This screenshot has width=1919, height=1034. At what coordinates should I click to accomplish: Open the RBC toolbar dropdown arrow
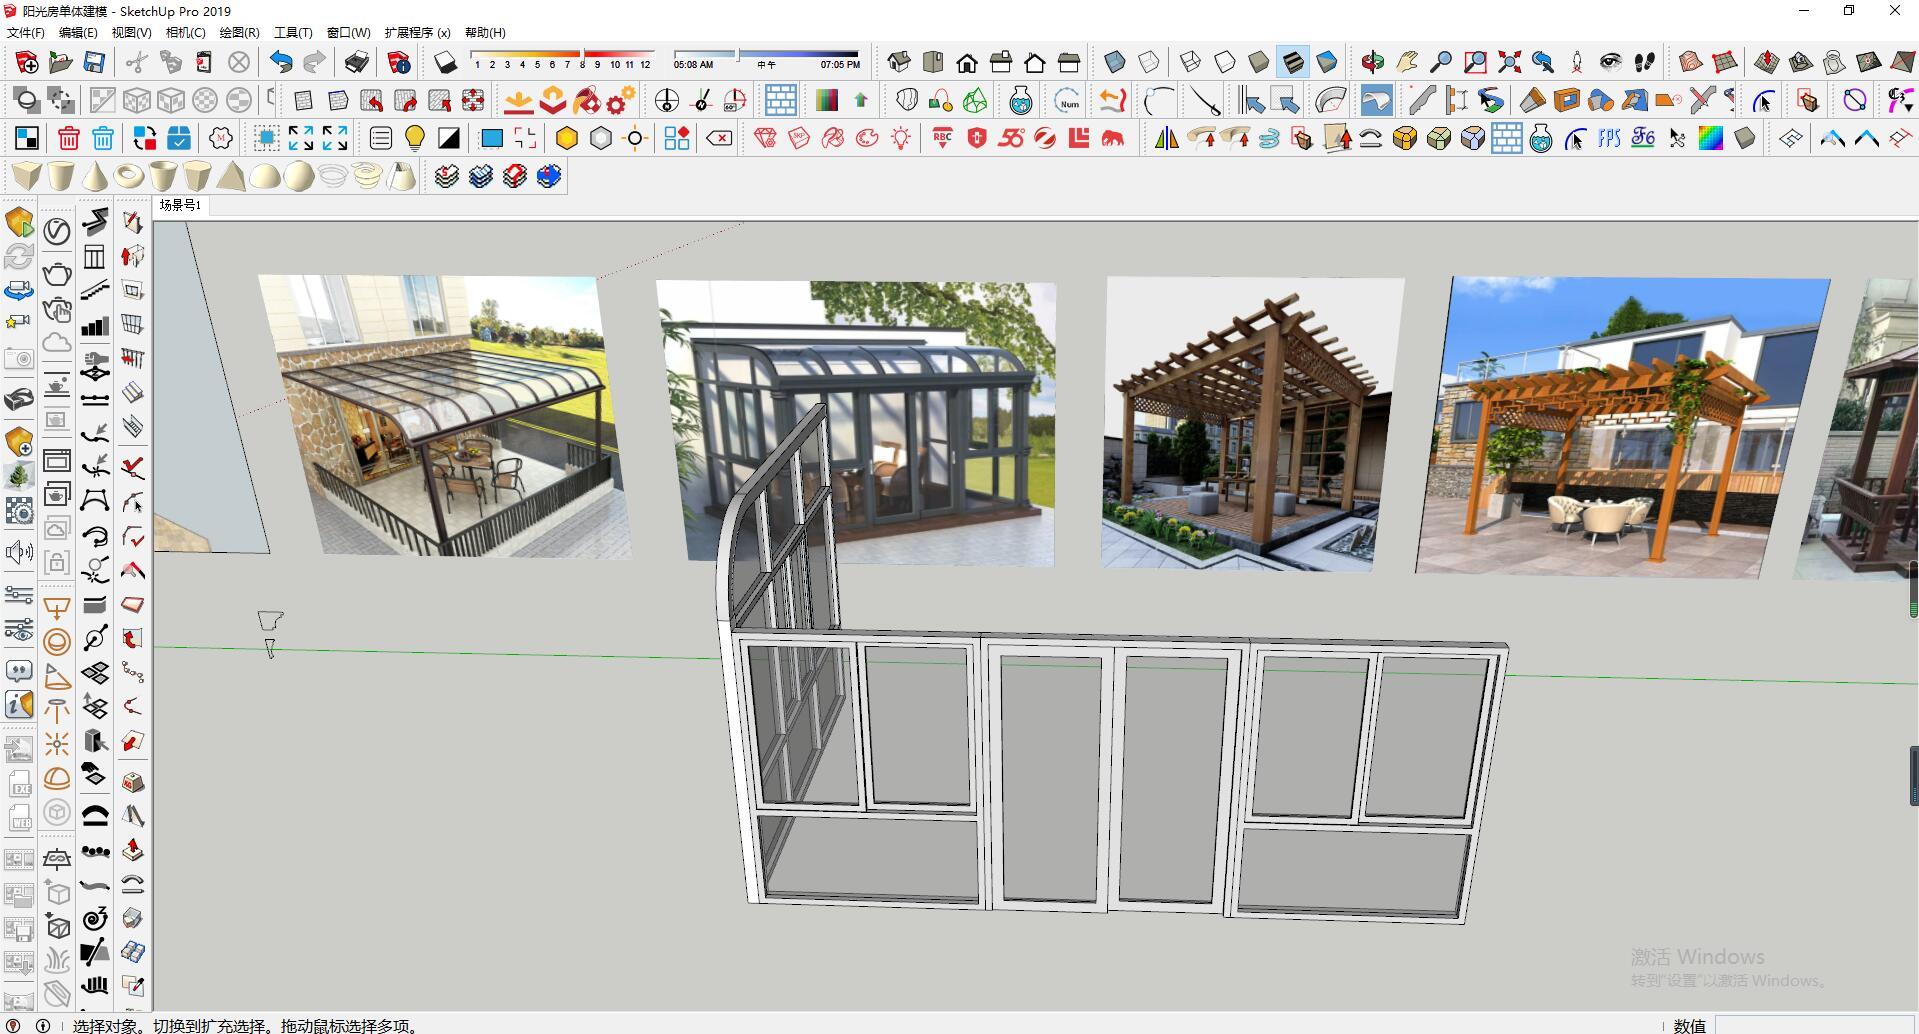(943, 147)
